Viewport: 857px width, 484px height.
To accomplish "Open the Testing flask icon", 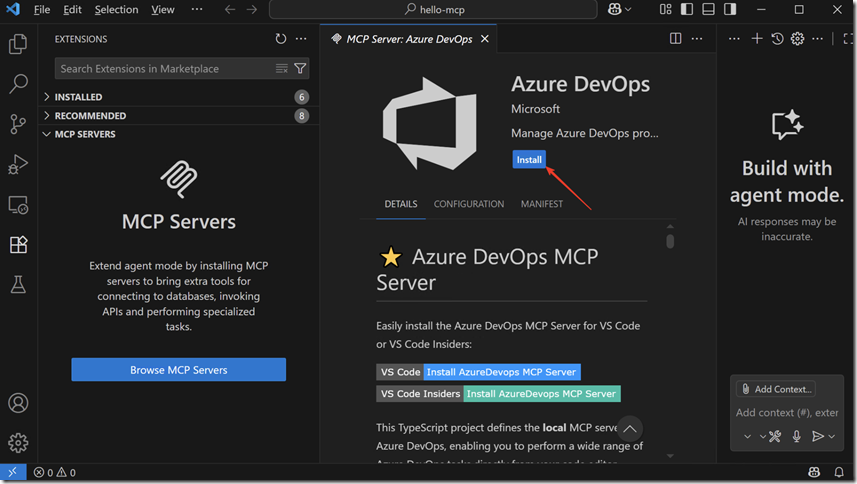I will (18, 285).
